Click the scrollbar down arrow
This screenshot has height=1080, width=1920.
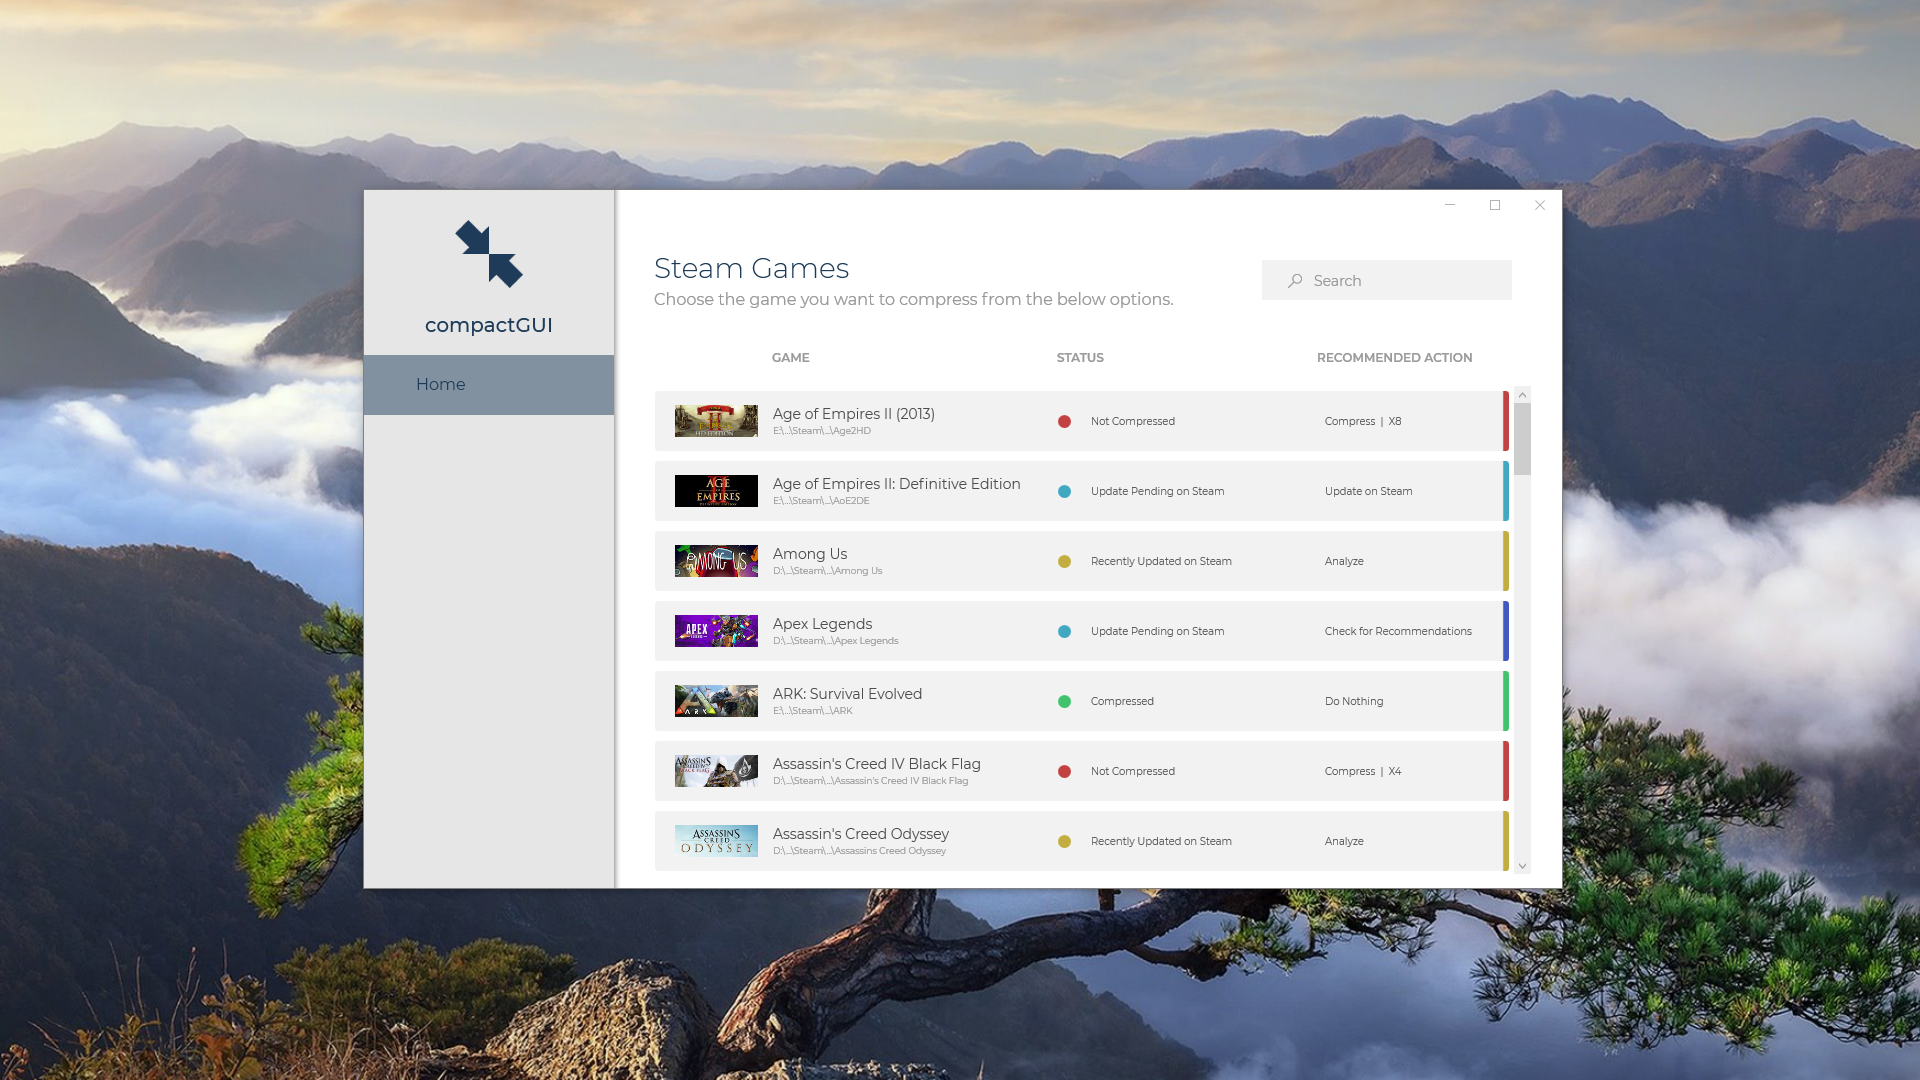pos(1522,867)
